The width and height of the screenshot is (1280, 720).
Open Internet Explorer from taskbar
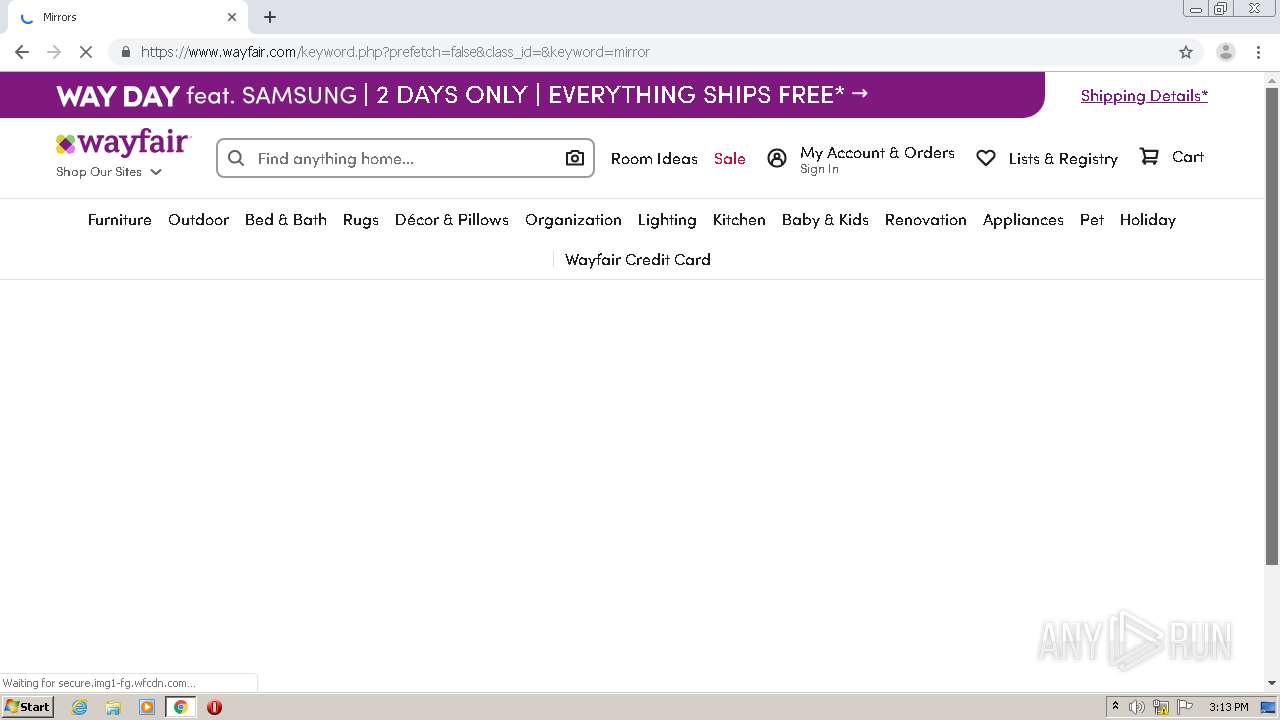(x=80, y=707)
